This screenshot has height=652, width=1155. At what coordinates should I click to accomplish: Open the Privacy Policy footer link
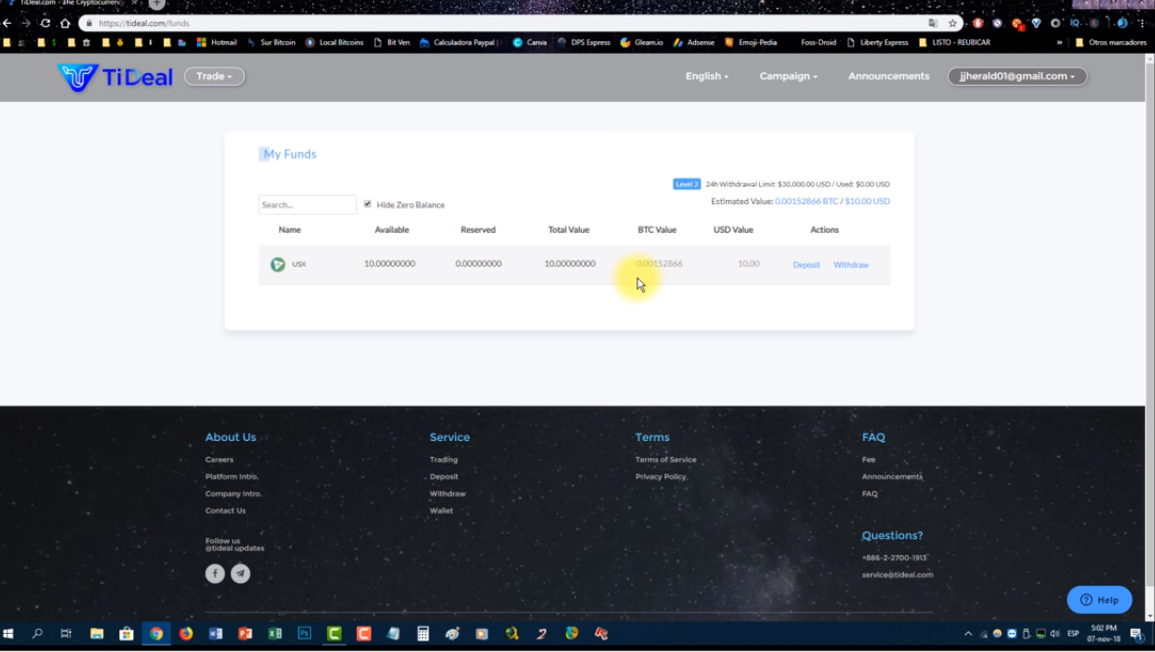pyautogui.click(x=661, y=477)
